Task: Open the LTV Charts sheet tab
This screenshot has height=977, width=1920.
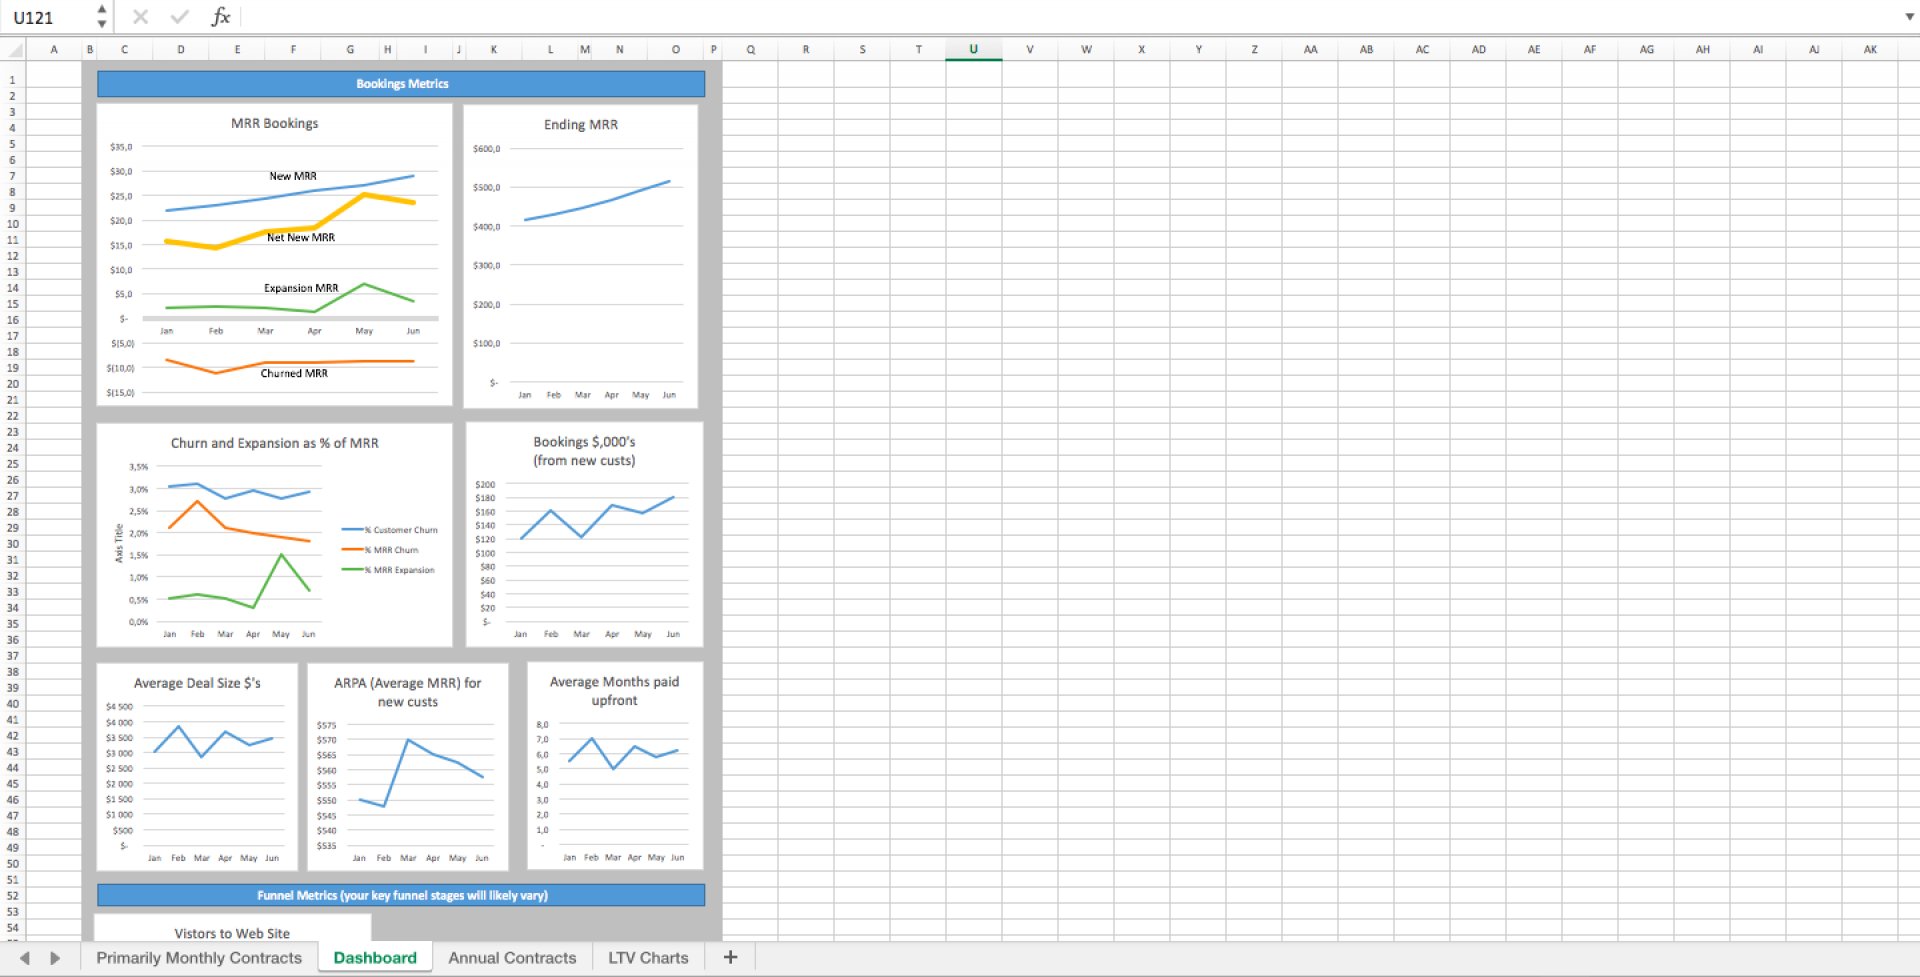Action: (648, 957)
